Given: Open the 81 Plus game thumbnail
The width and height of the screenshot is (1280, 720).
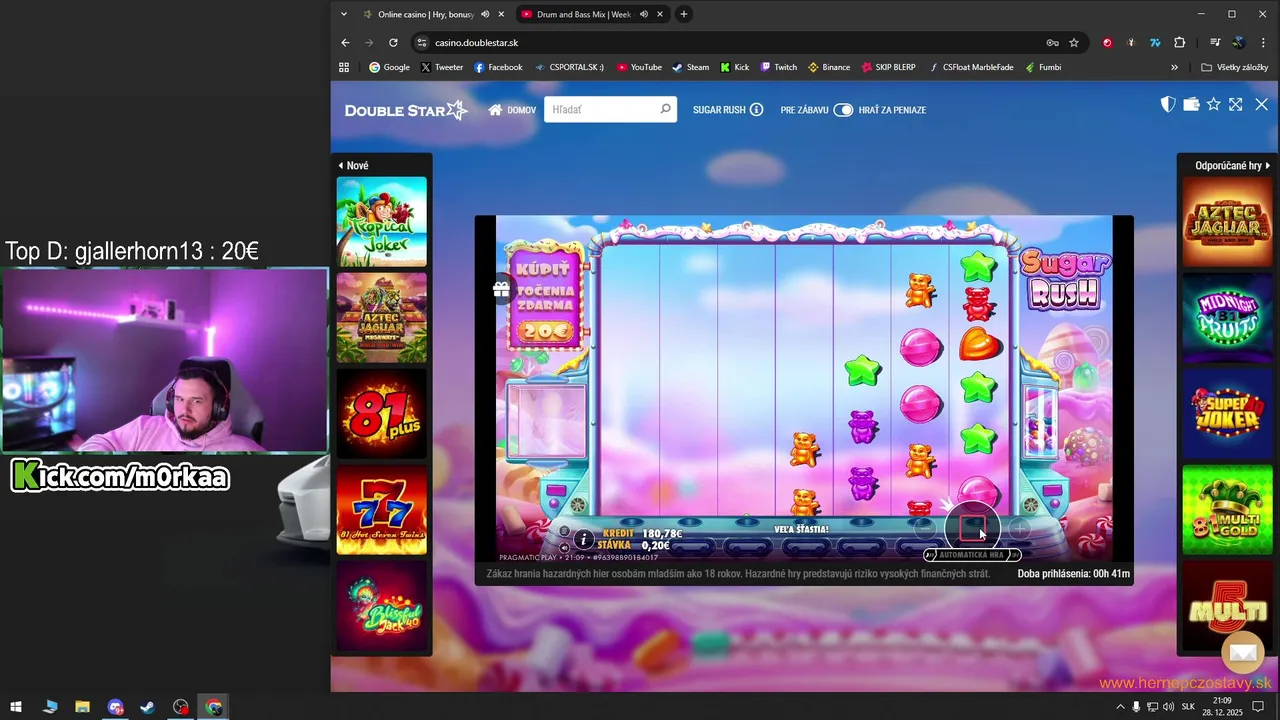Looking at the screenshot, I should [381, 414].
